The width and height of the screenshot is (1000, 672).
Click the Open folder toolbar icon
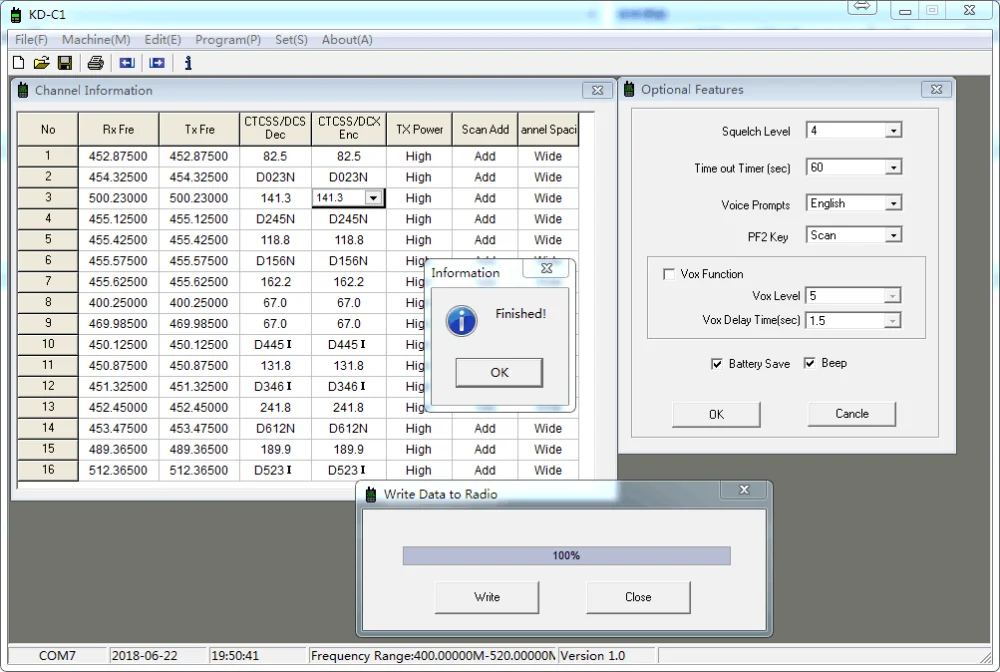pos(41,63)
